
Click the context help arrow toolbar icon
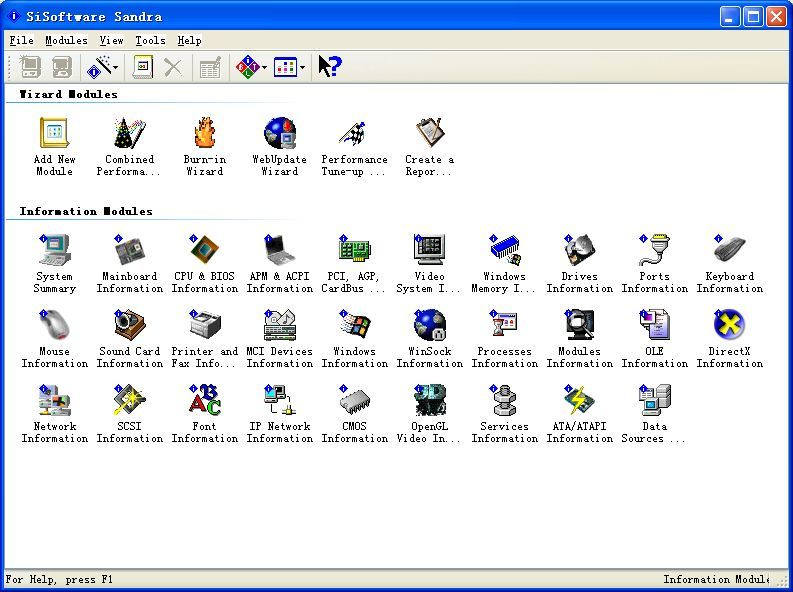(330, 67)
